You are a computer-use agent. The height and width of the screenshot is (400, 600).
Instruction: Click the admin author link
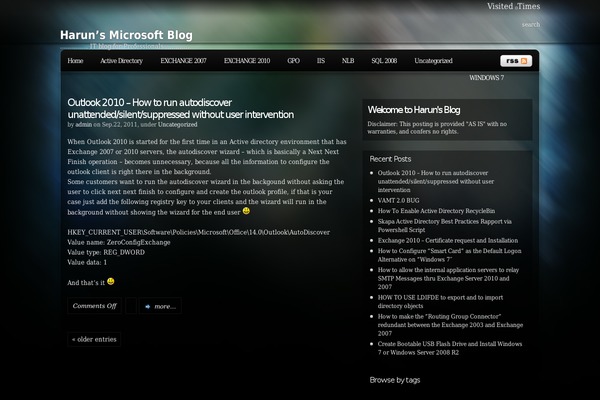83,124
